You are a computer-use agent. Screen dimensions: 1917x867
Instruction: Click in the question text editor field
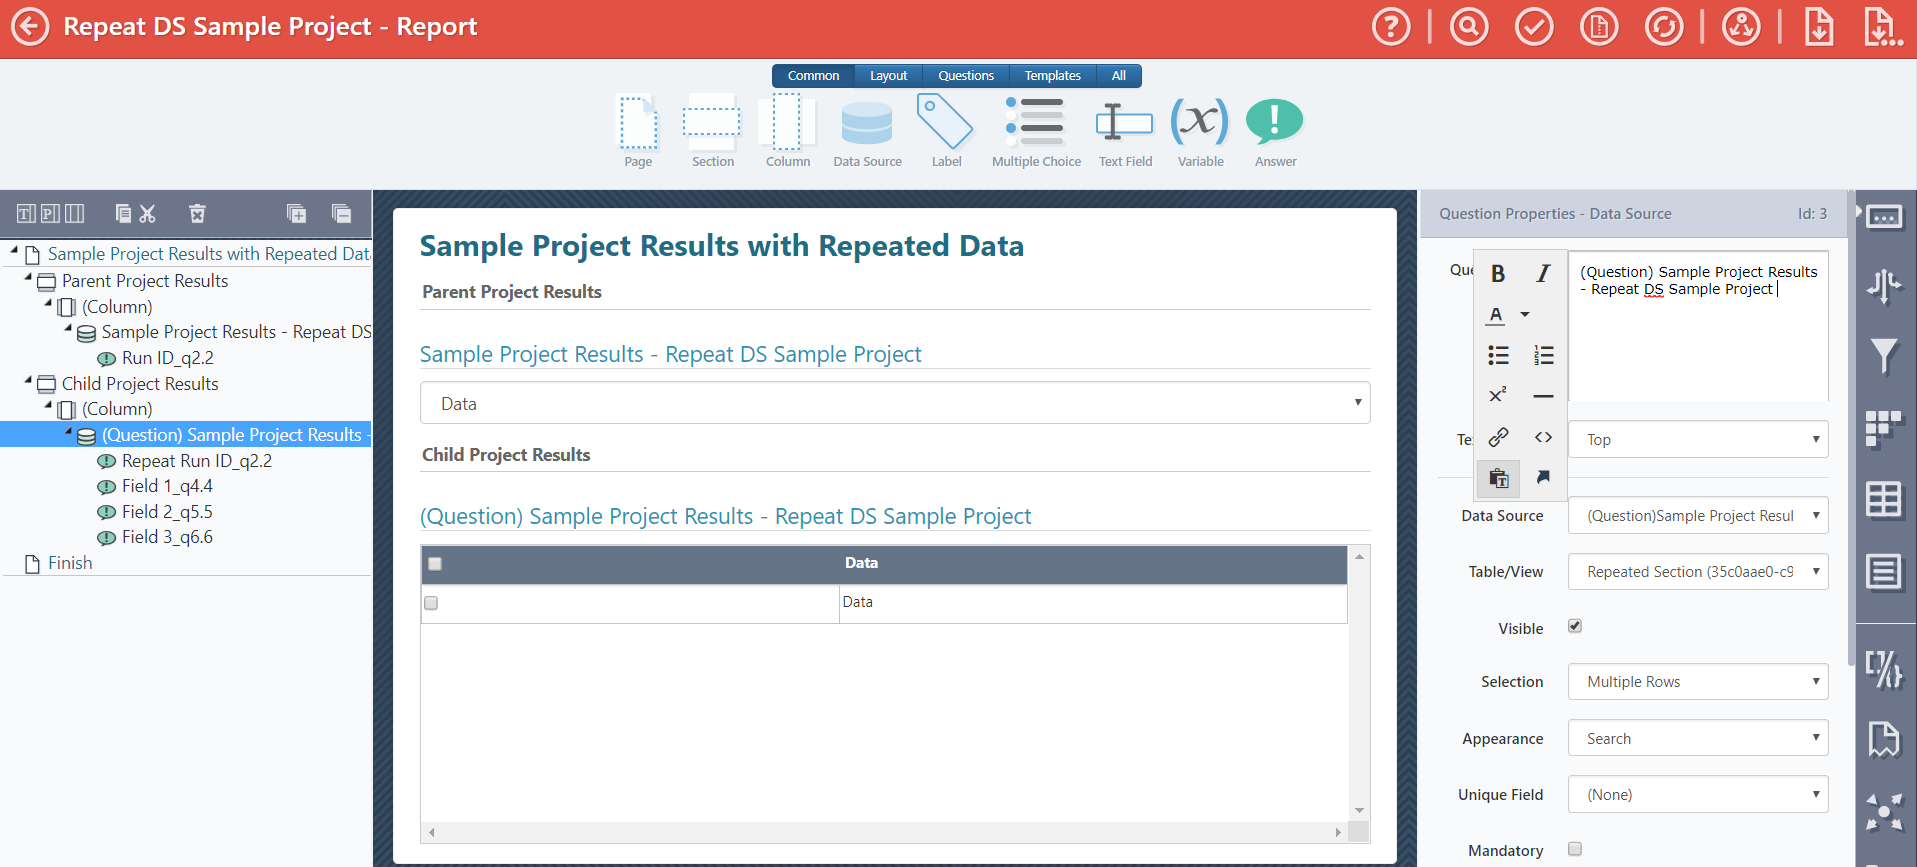[x=1698, y=326]
